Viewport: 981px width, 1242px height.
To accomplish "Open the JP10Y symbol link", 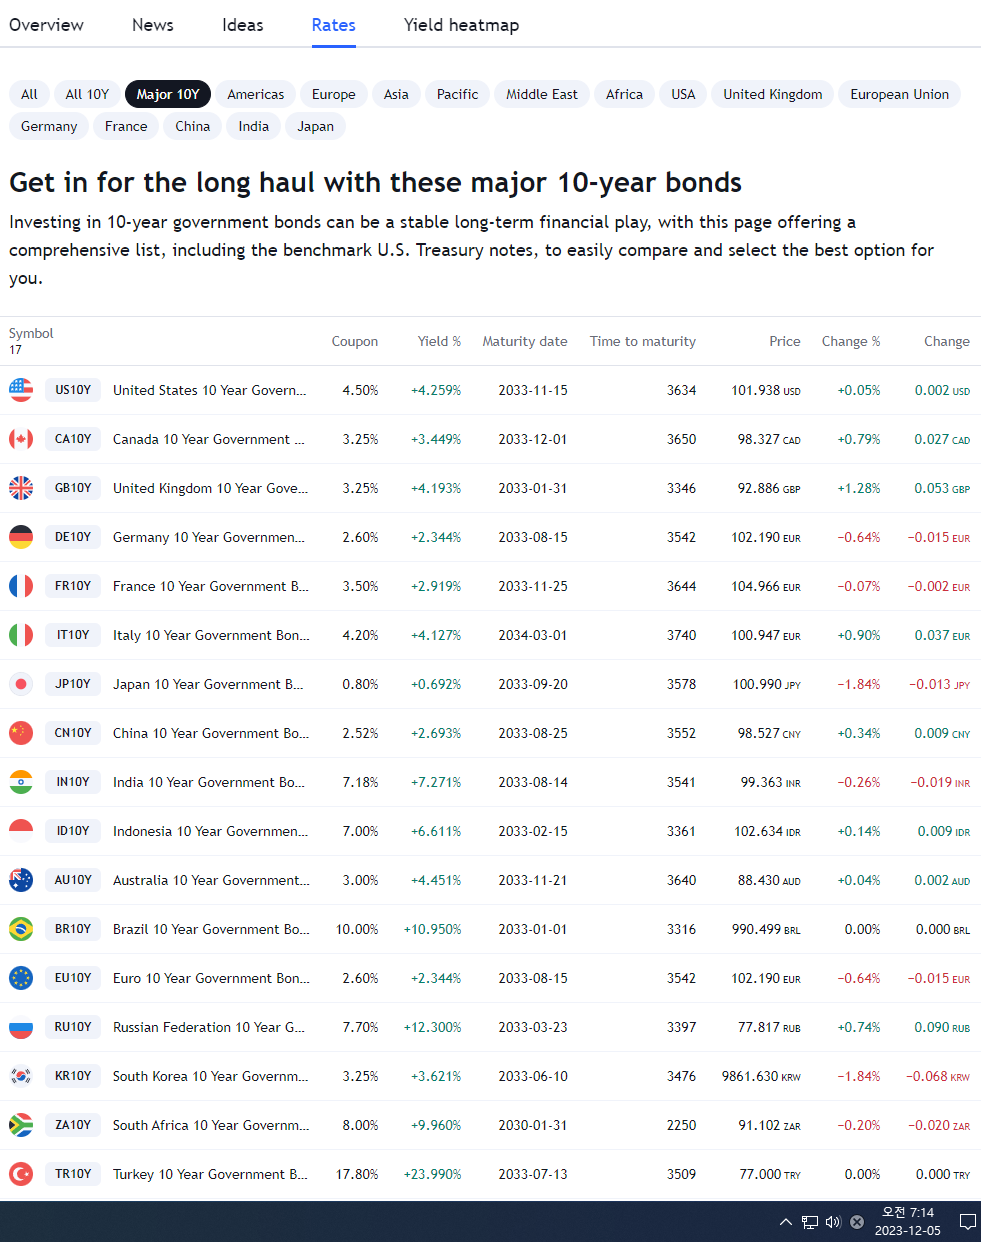I will click(73, 684).
